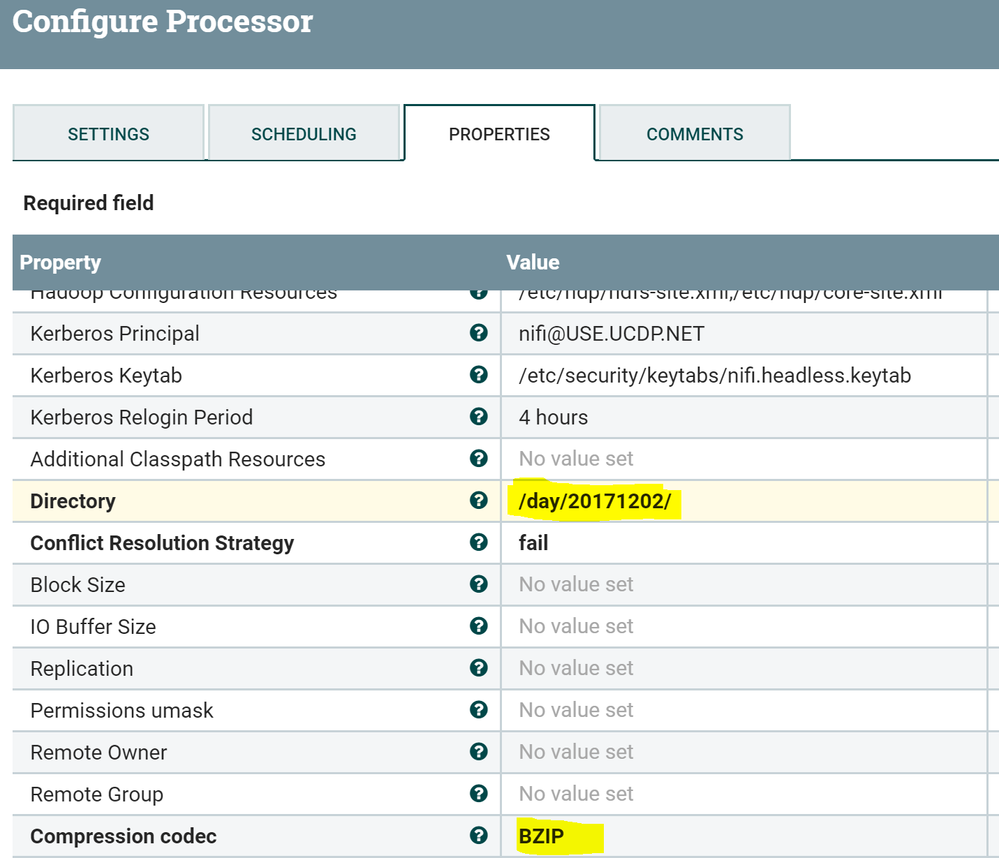The height and width of the screenshot is (858, 999).
Task: Click help icon next to Directory
Action: (x=478, y=501)
